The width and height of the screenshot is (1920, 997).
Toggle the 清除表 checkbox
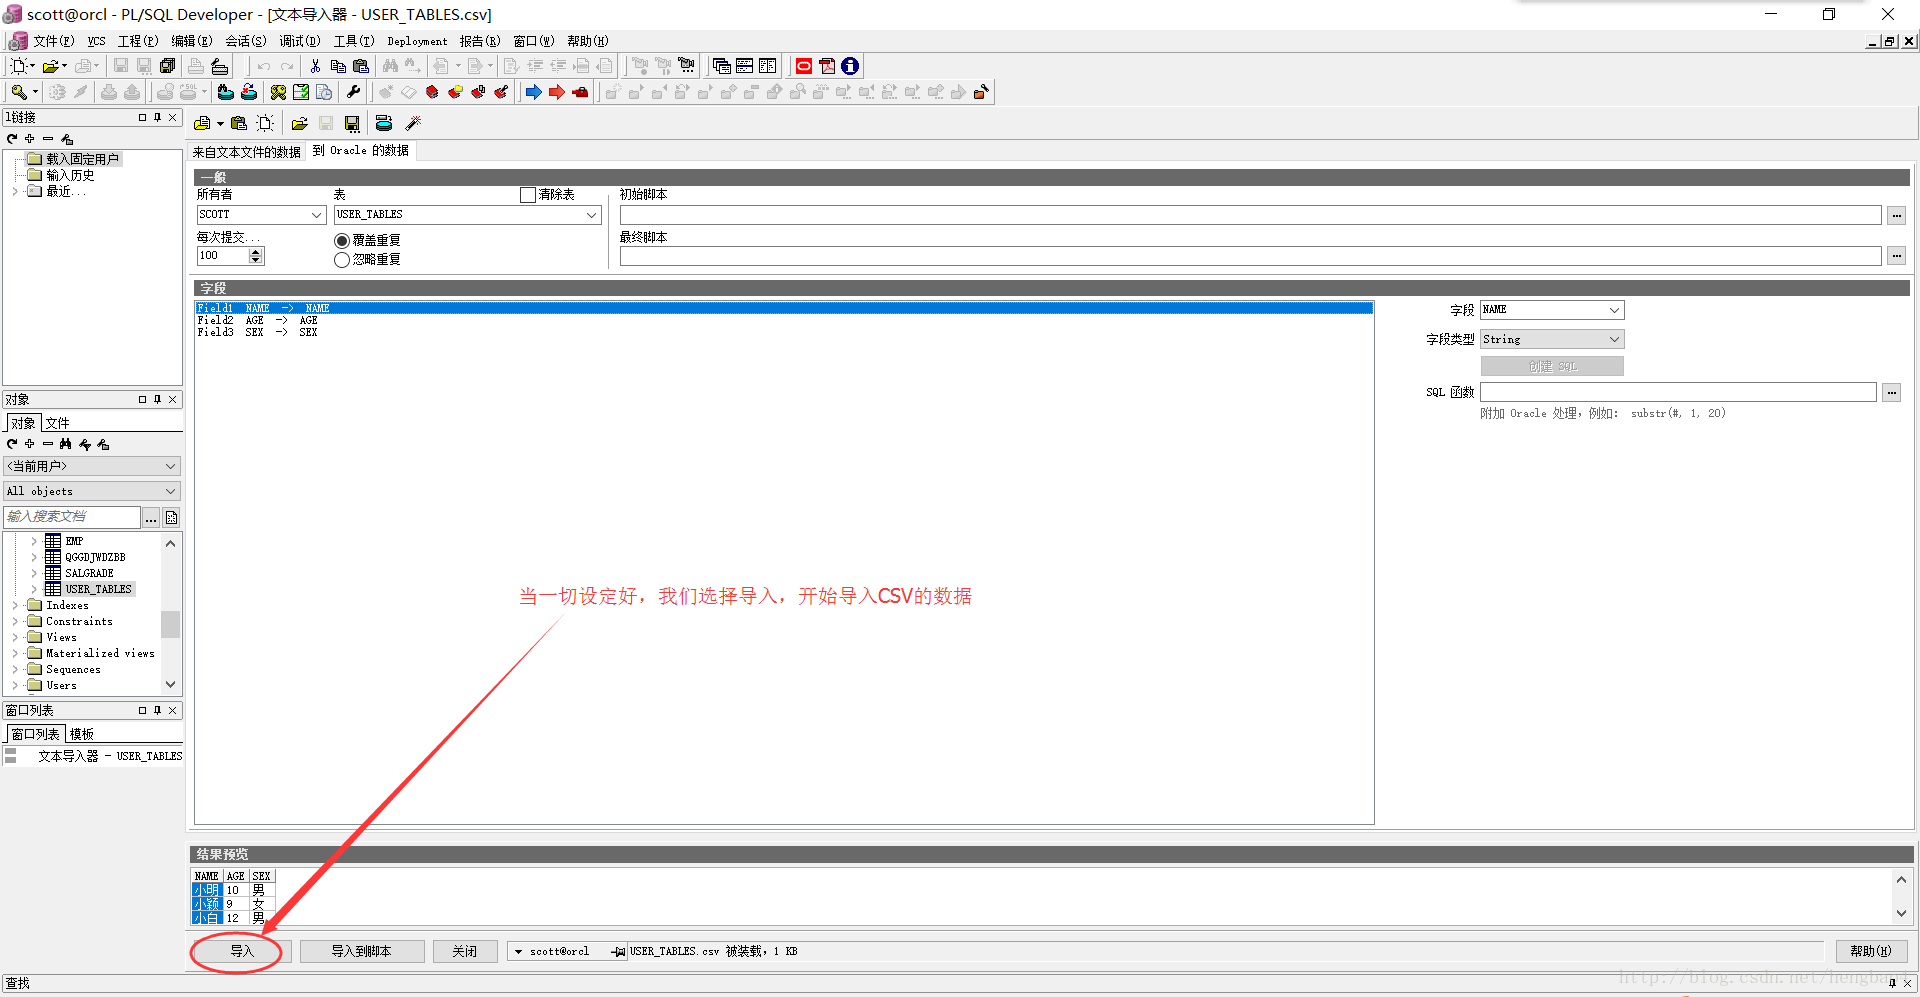coord(528,195)
